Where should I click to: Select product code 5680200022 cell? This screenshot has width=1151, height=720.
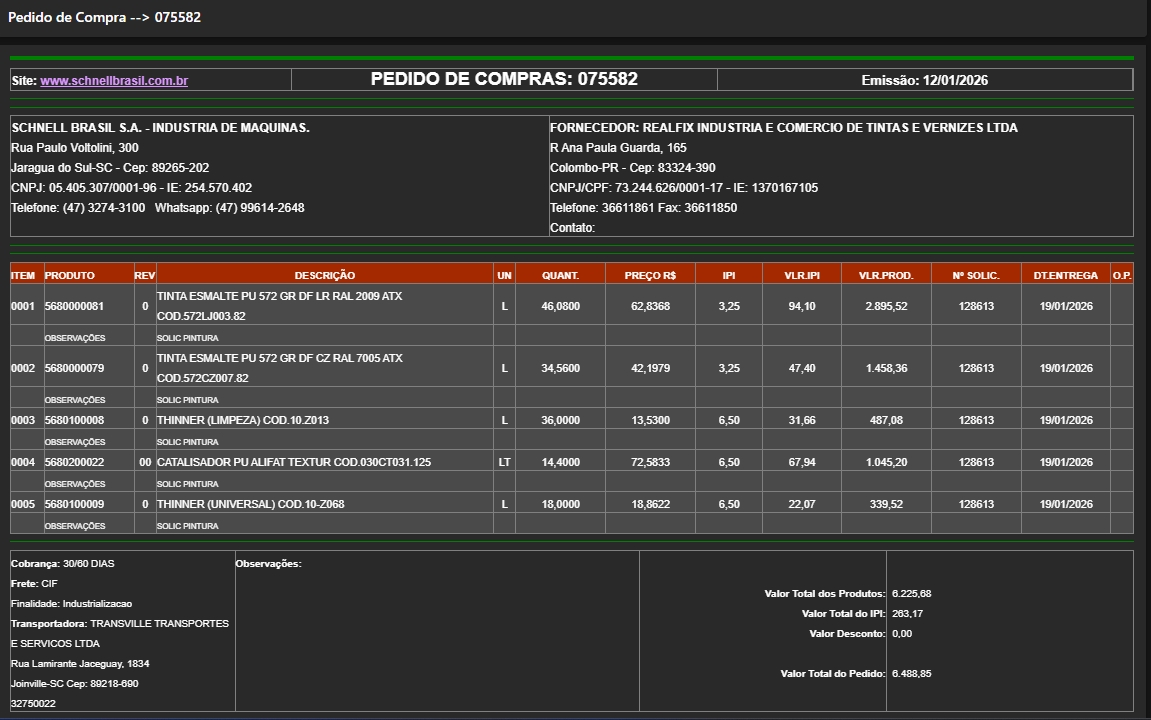click(x=74, y=462)
